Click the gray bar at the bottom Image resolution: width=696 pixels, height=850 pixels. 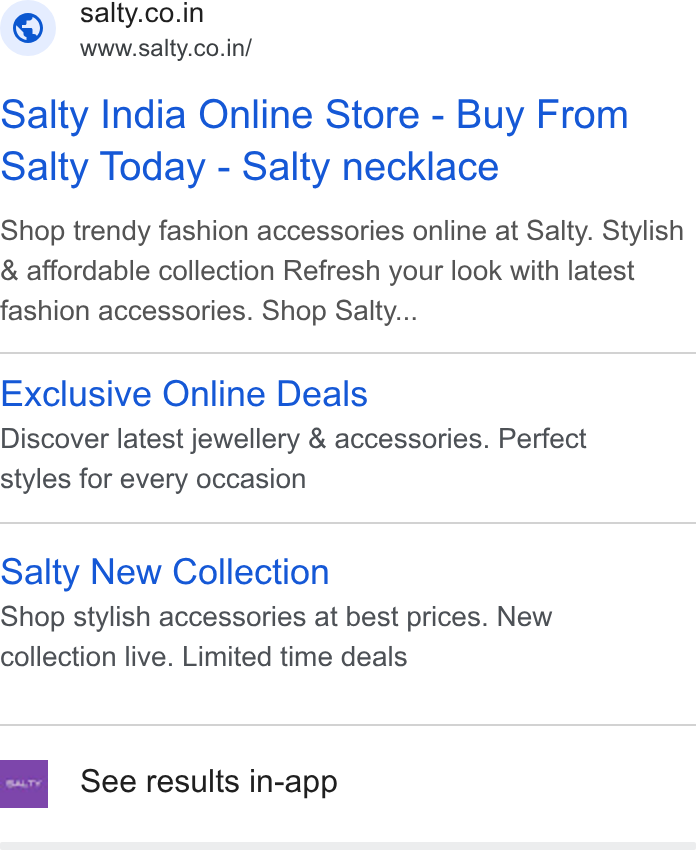pyautogui.click(x=348, y=846)
